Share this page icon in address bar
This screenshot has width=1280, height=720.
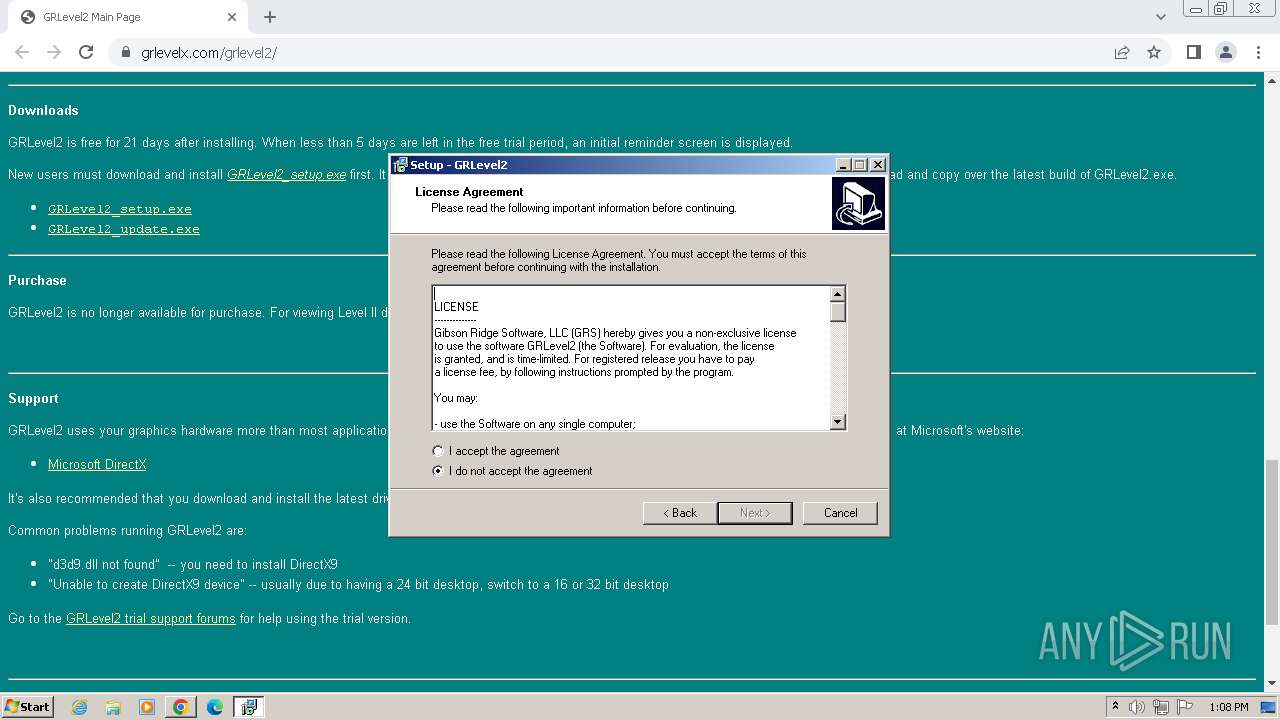coord(1122,52)
